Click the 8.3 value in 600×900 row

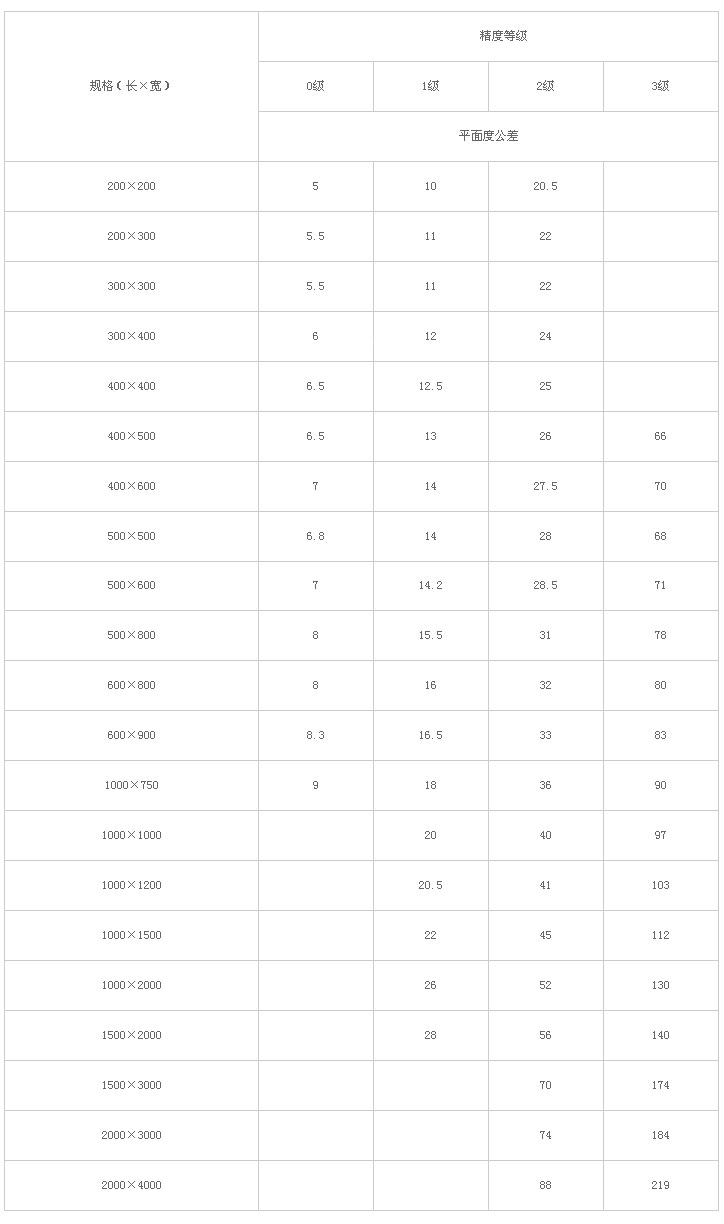coord(316,735)
